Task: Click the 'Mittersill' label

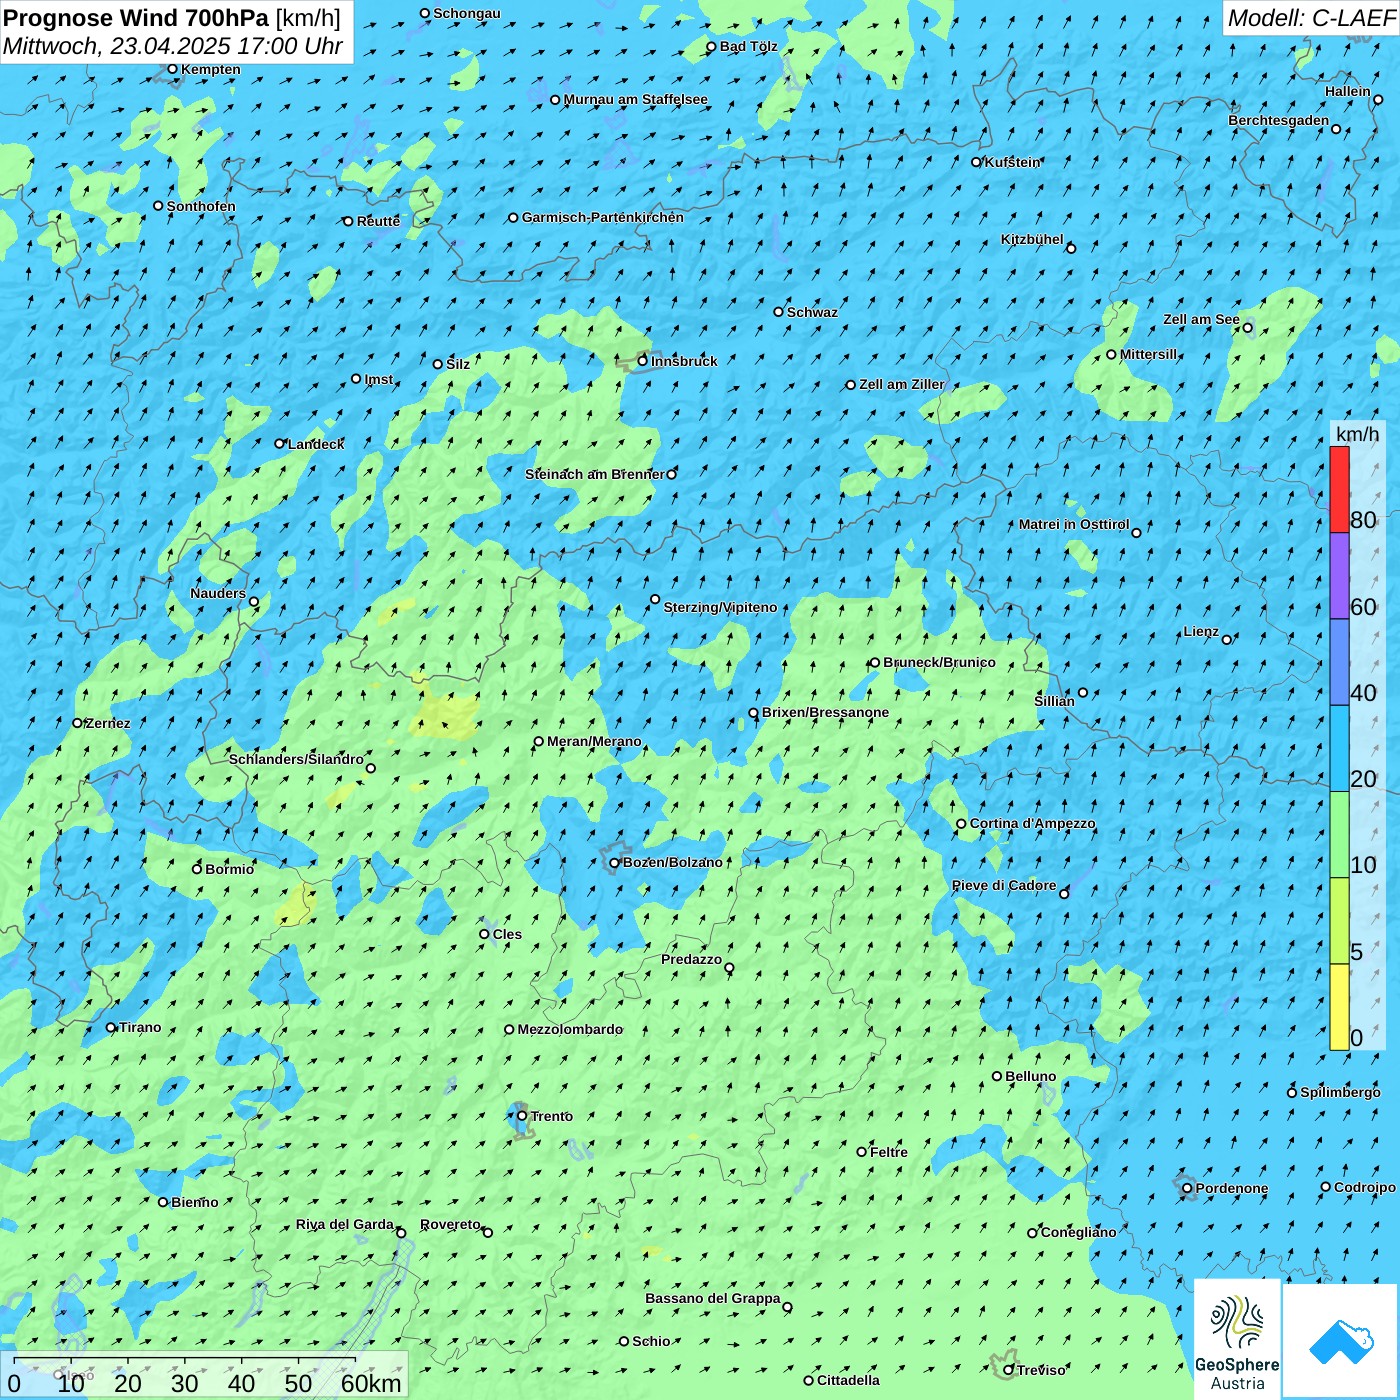Action: (x=1149, y=354)
